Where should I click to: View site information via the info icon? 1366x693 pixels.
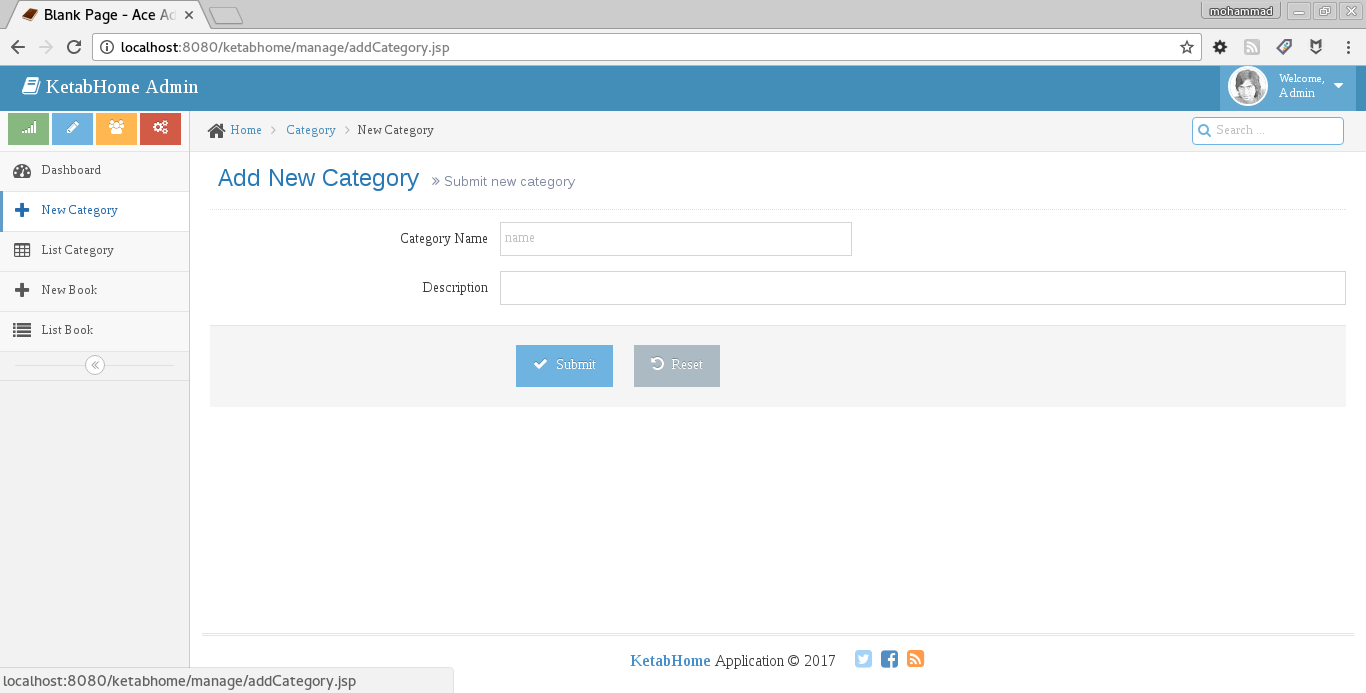click(x=107, y=47)
